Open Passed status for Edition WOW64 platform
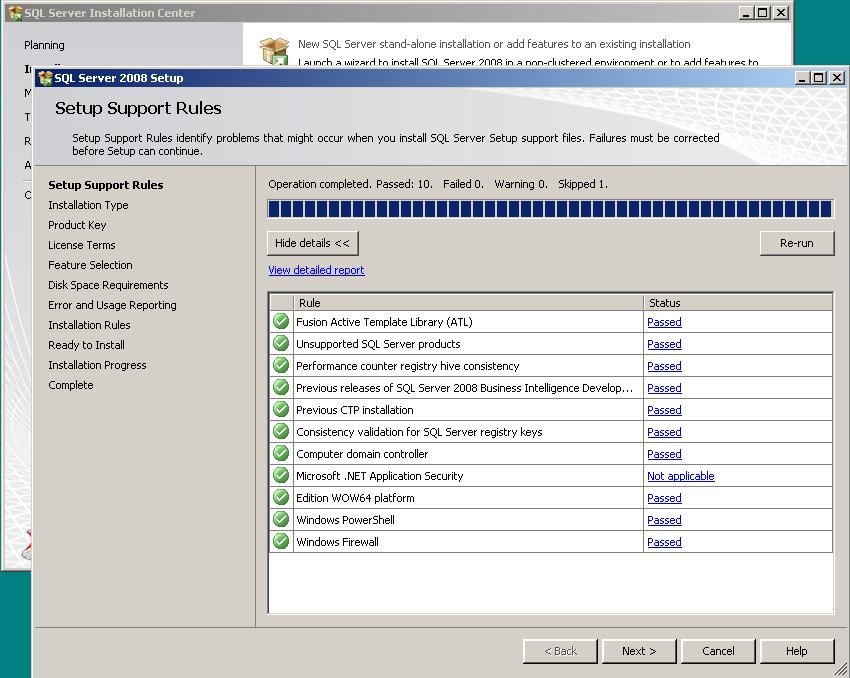The height and width of the screenshot is (678, 850). point(664,498)
